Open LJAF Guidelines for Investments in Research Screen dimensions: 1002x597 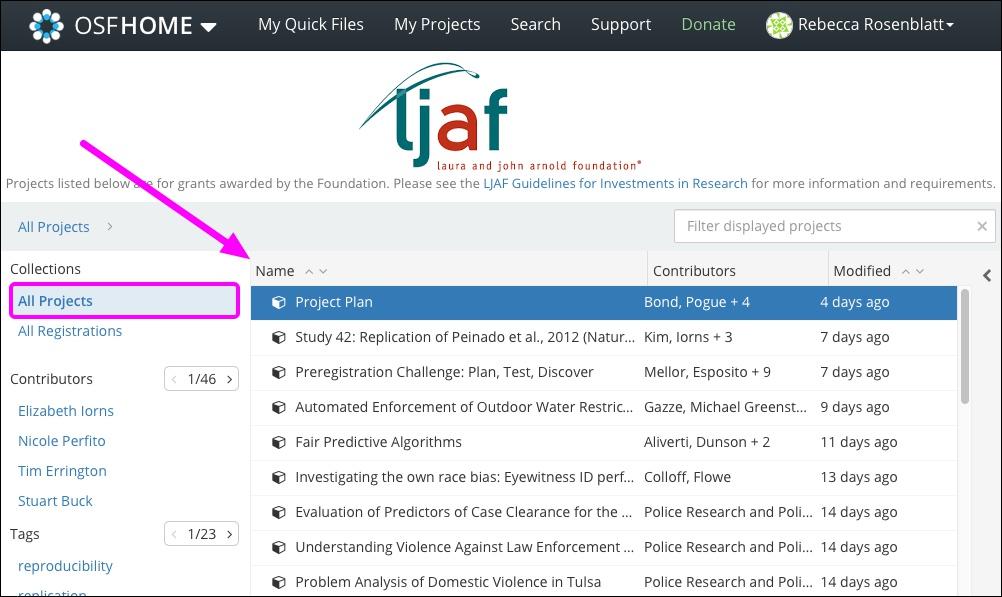pyautogui.click(x=615, y=183)
